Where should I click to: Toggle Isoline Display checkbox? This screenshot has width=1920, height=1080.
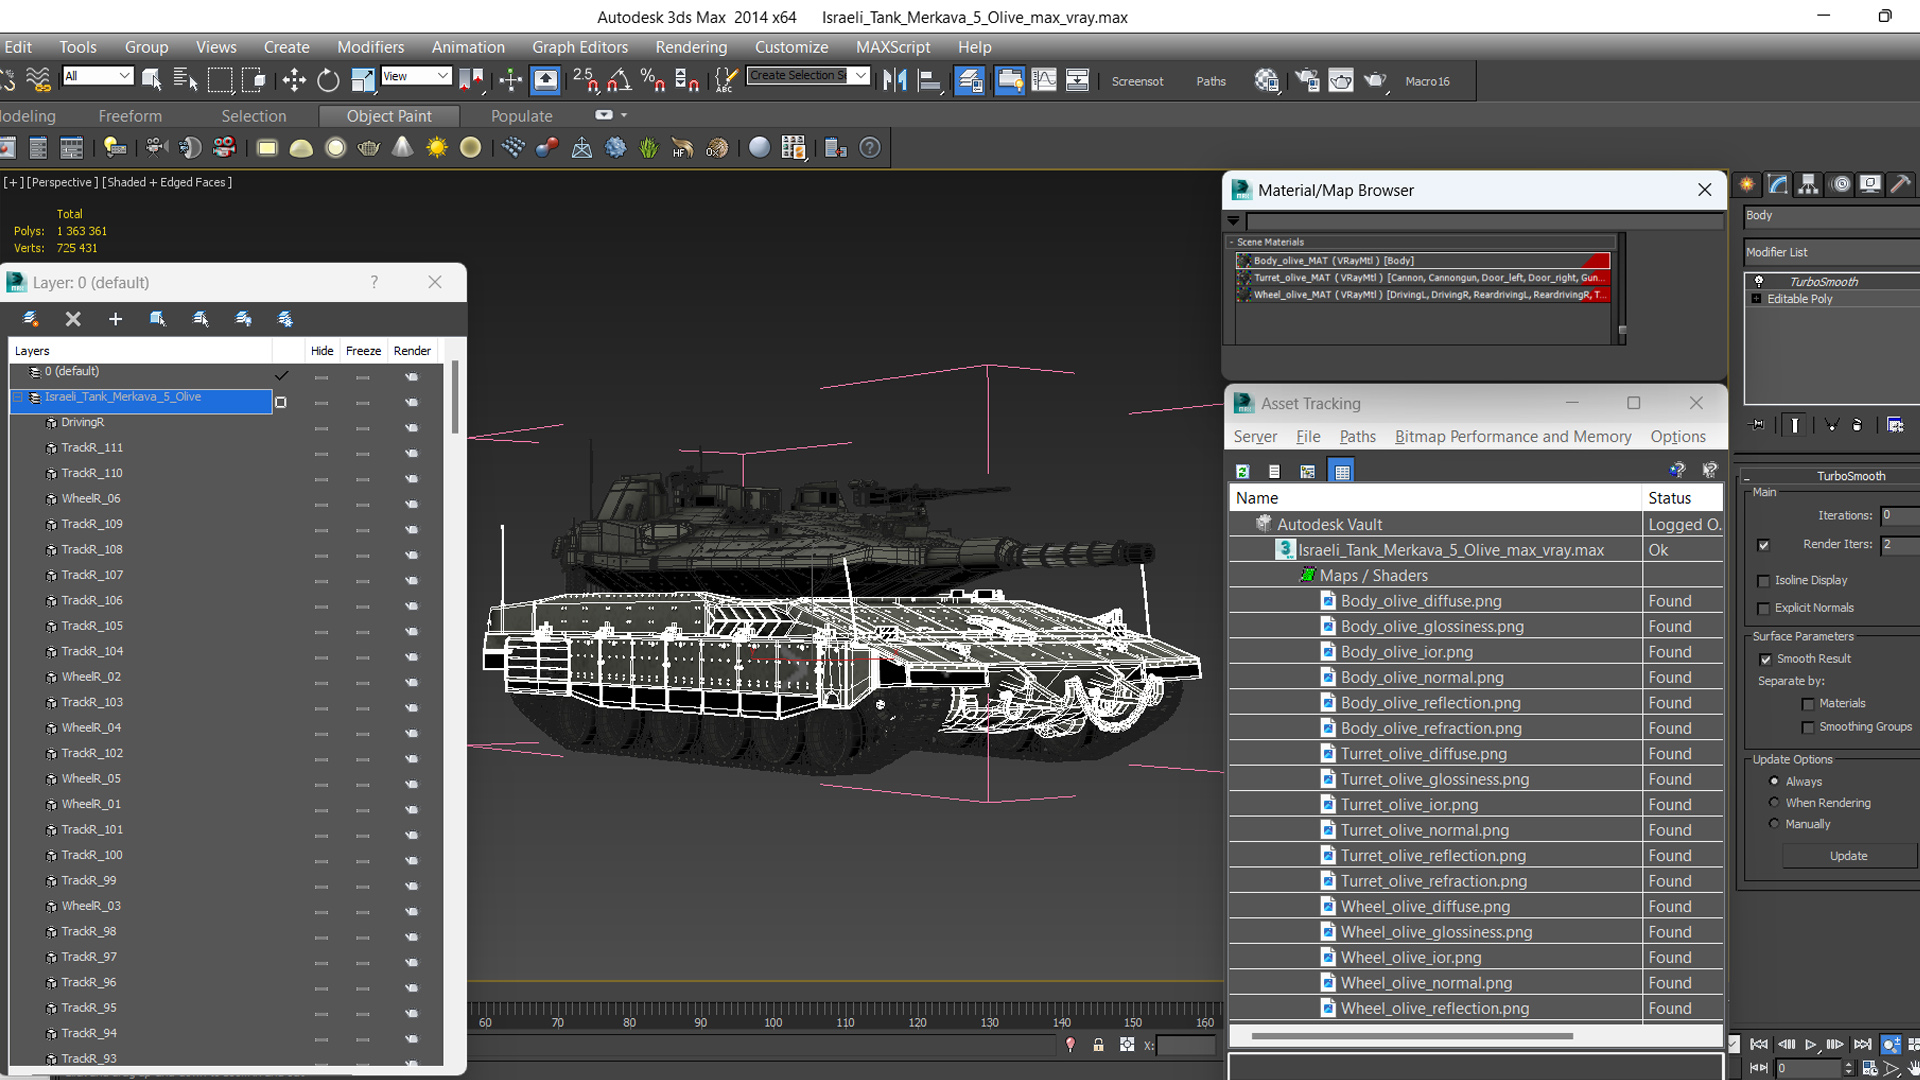point(1764,581)
